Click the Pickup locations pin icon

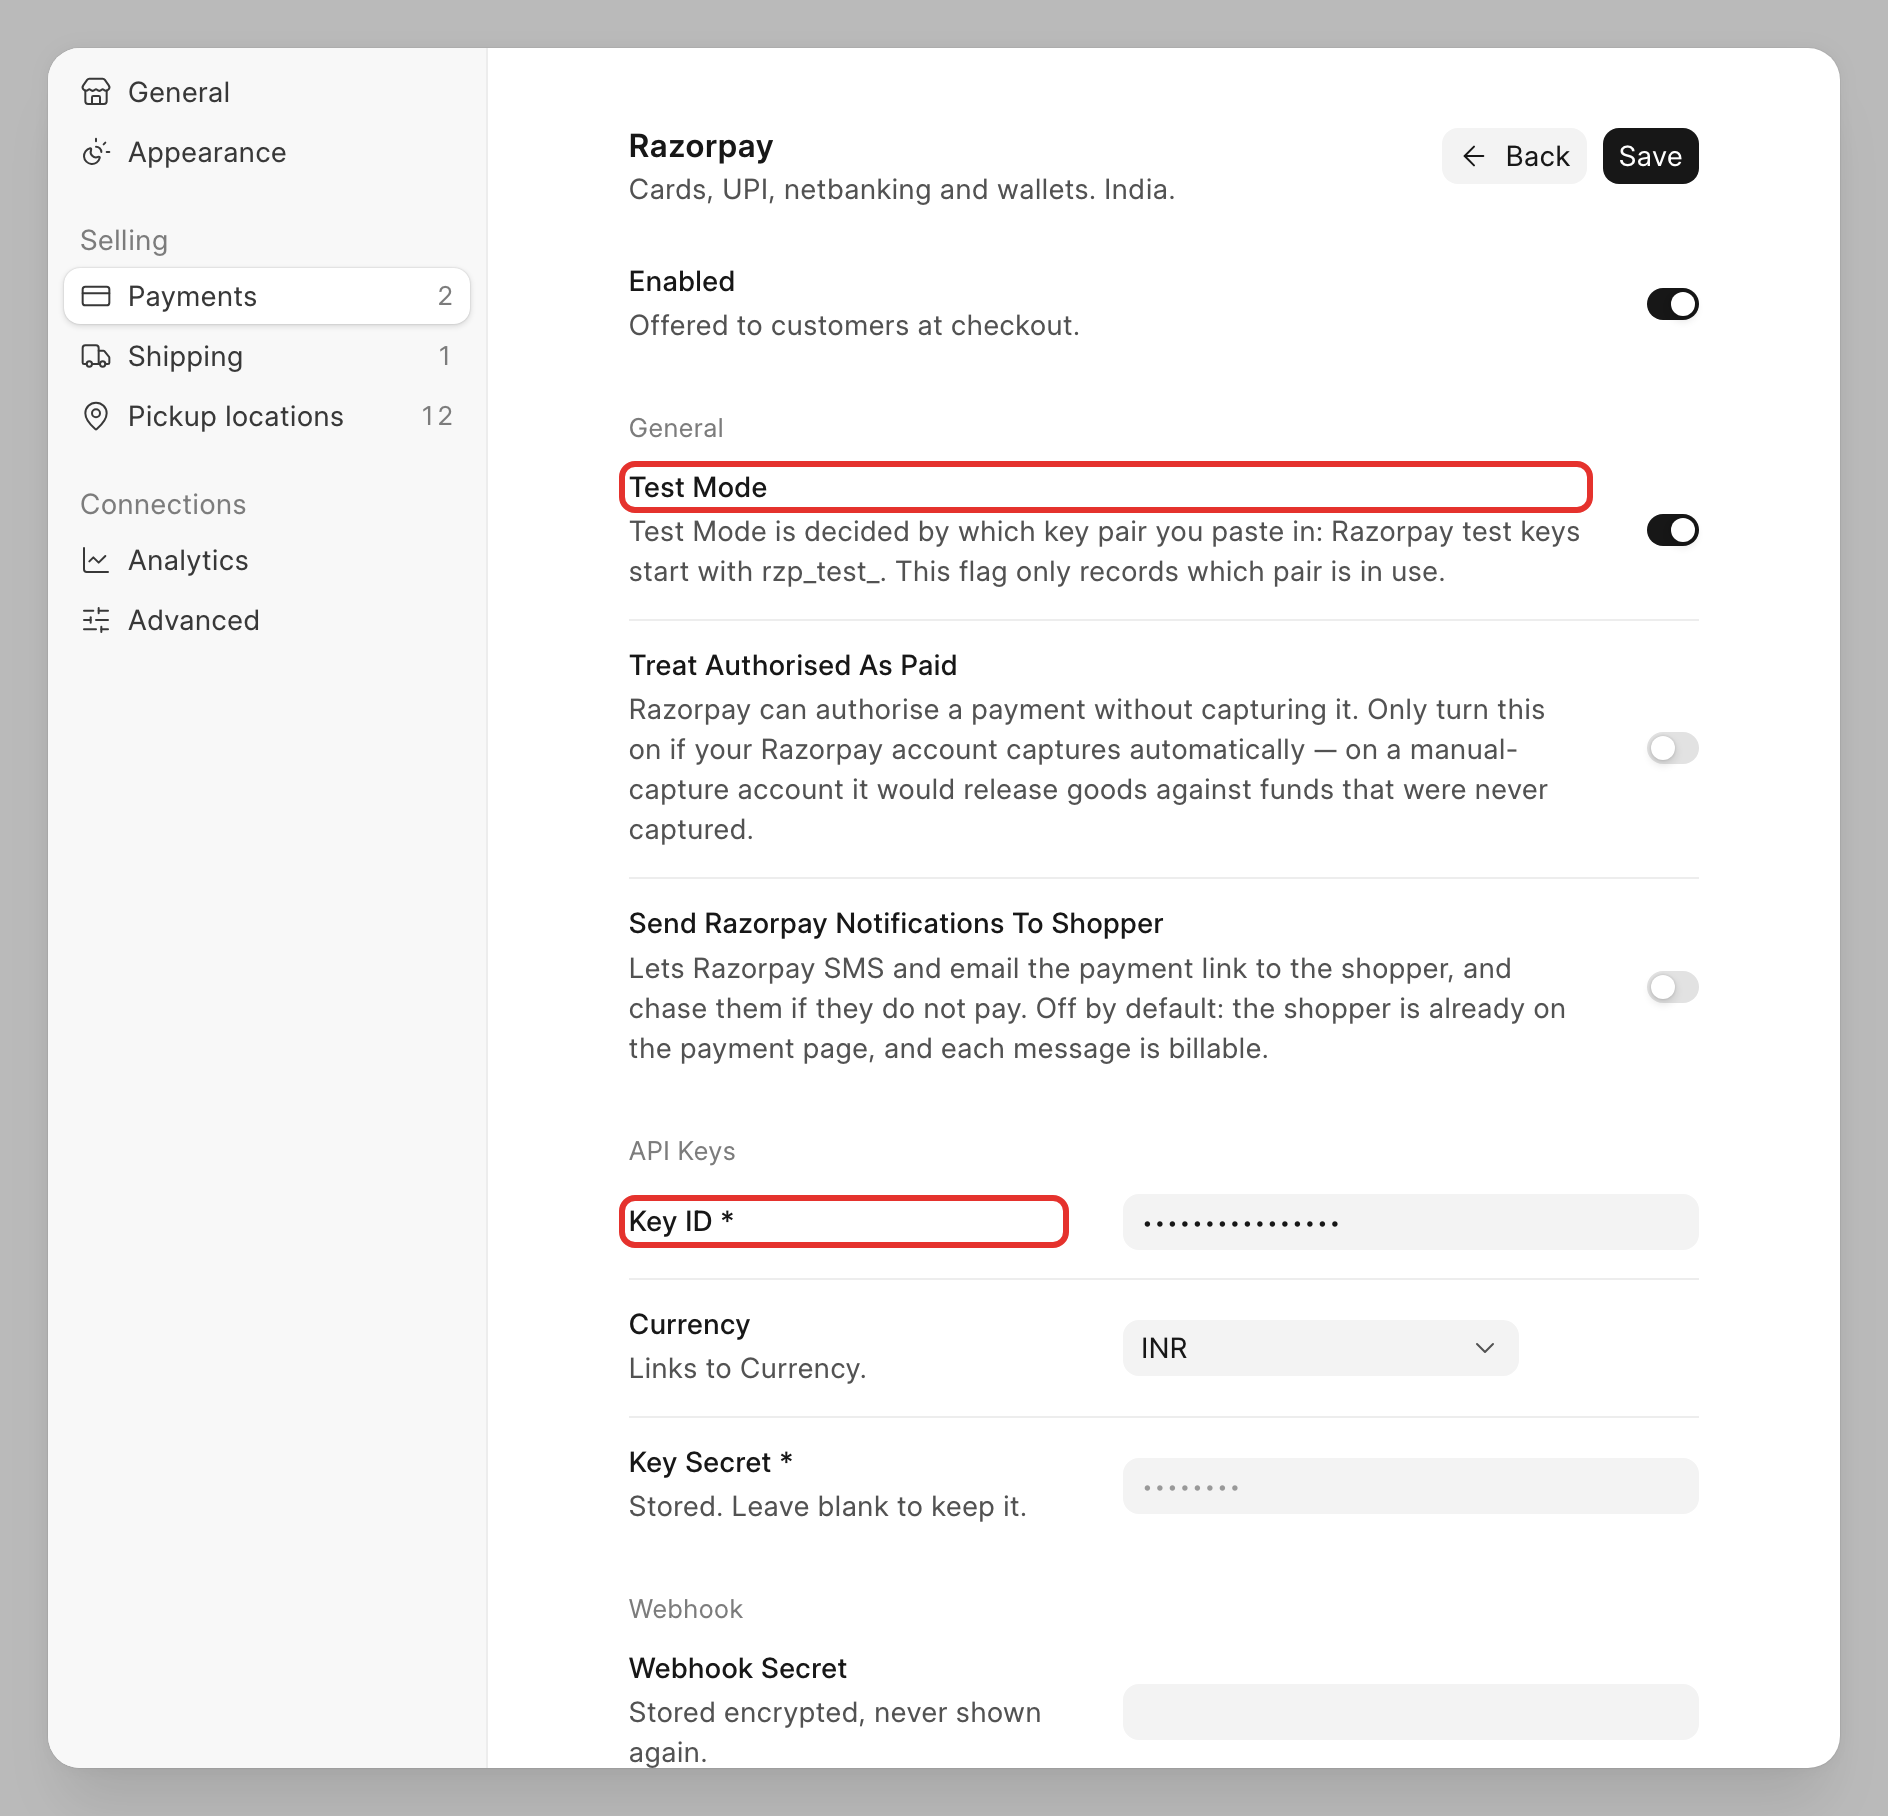click(96, 416)
